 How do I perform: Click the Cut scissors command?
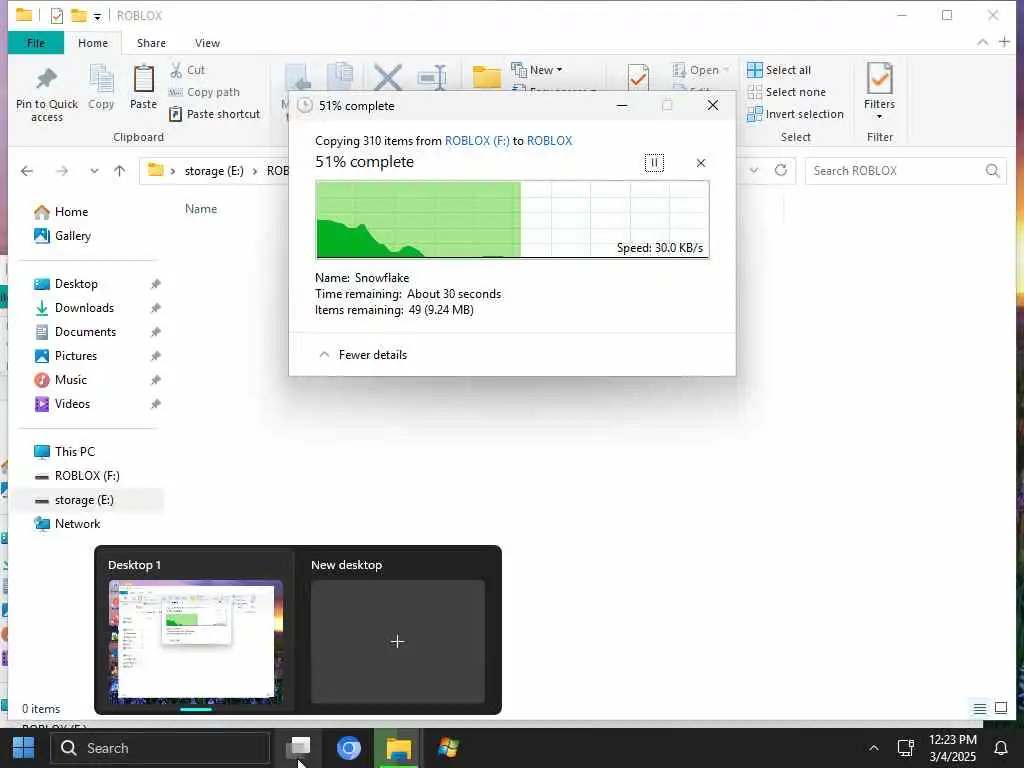pyautogui.click(x=187, y=70)
